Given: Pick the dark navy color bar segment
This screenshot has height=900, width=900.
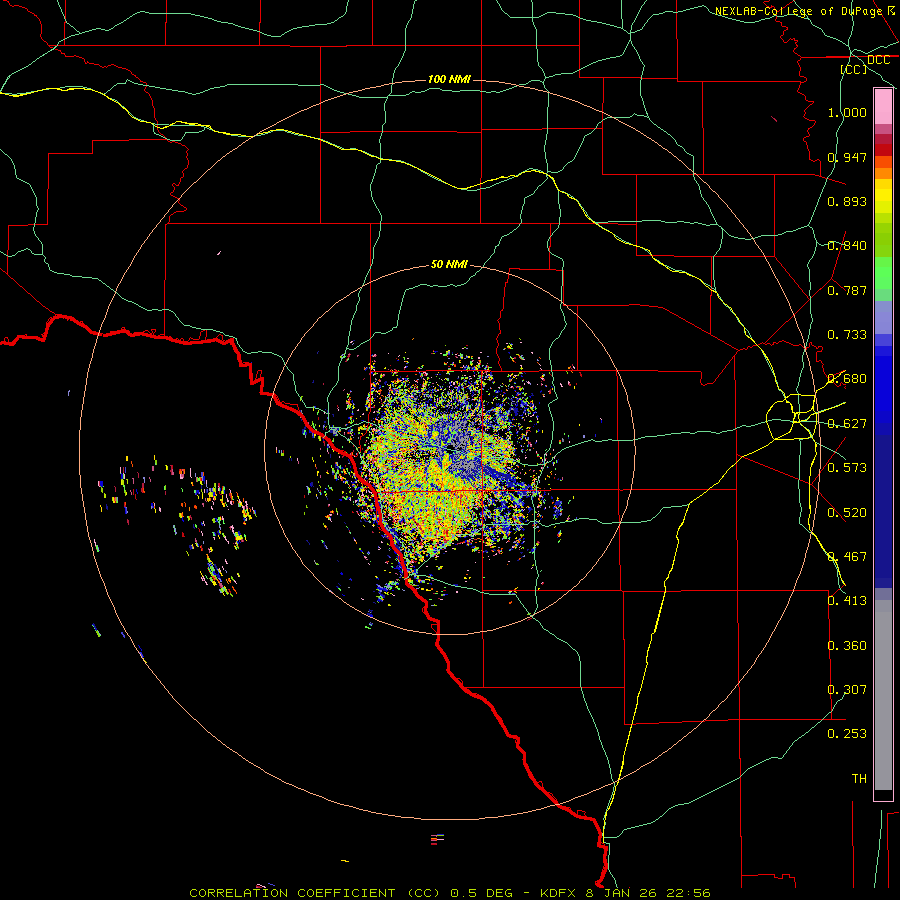Looking at the screenshot, I should tap(883, 505).
